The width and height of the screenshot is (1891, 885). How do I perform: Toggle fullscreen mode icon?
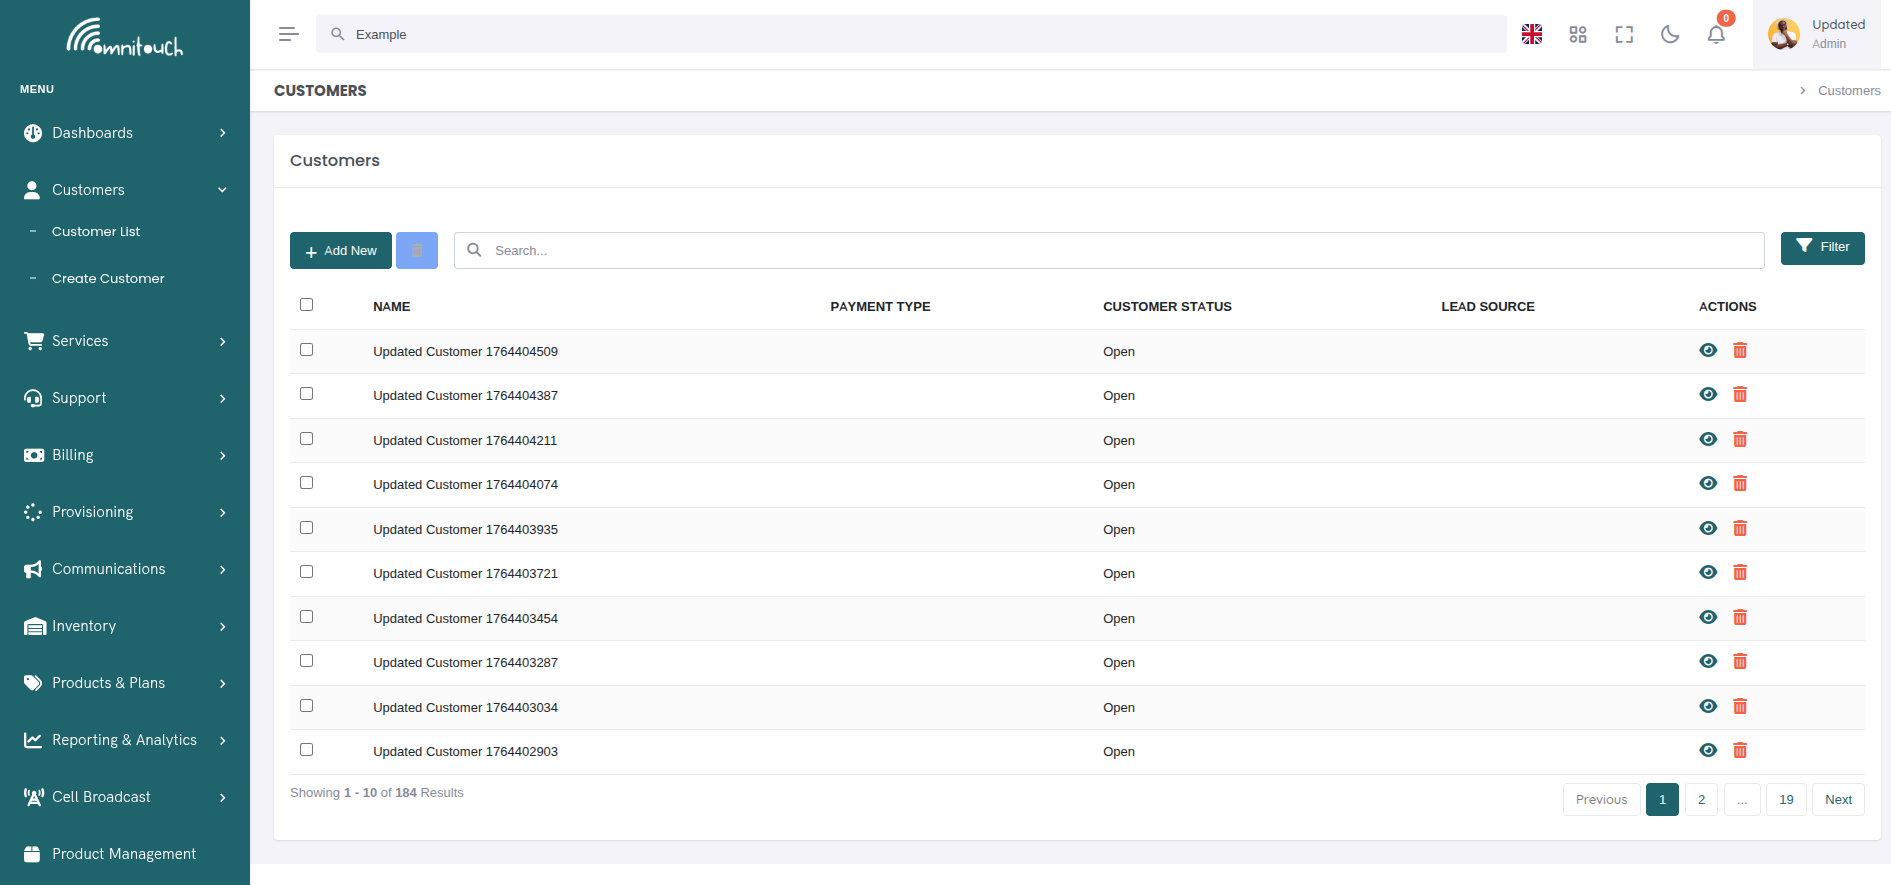pyautogui.click(x=1623, y=34)
